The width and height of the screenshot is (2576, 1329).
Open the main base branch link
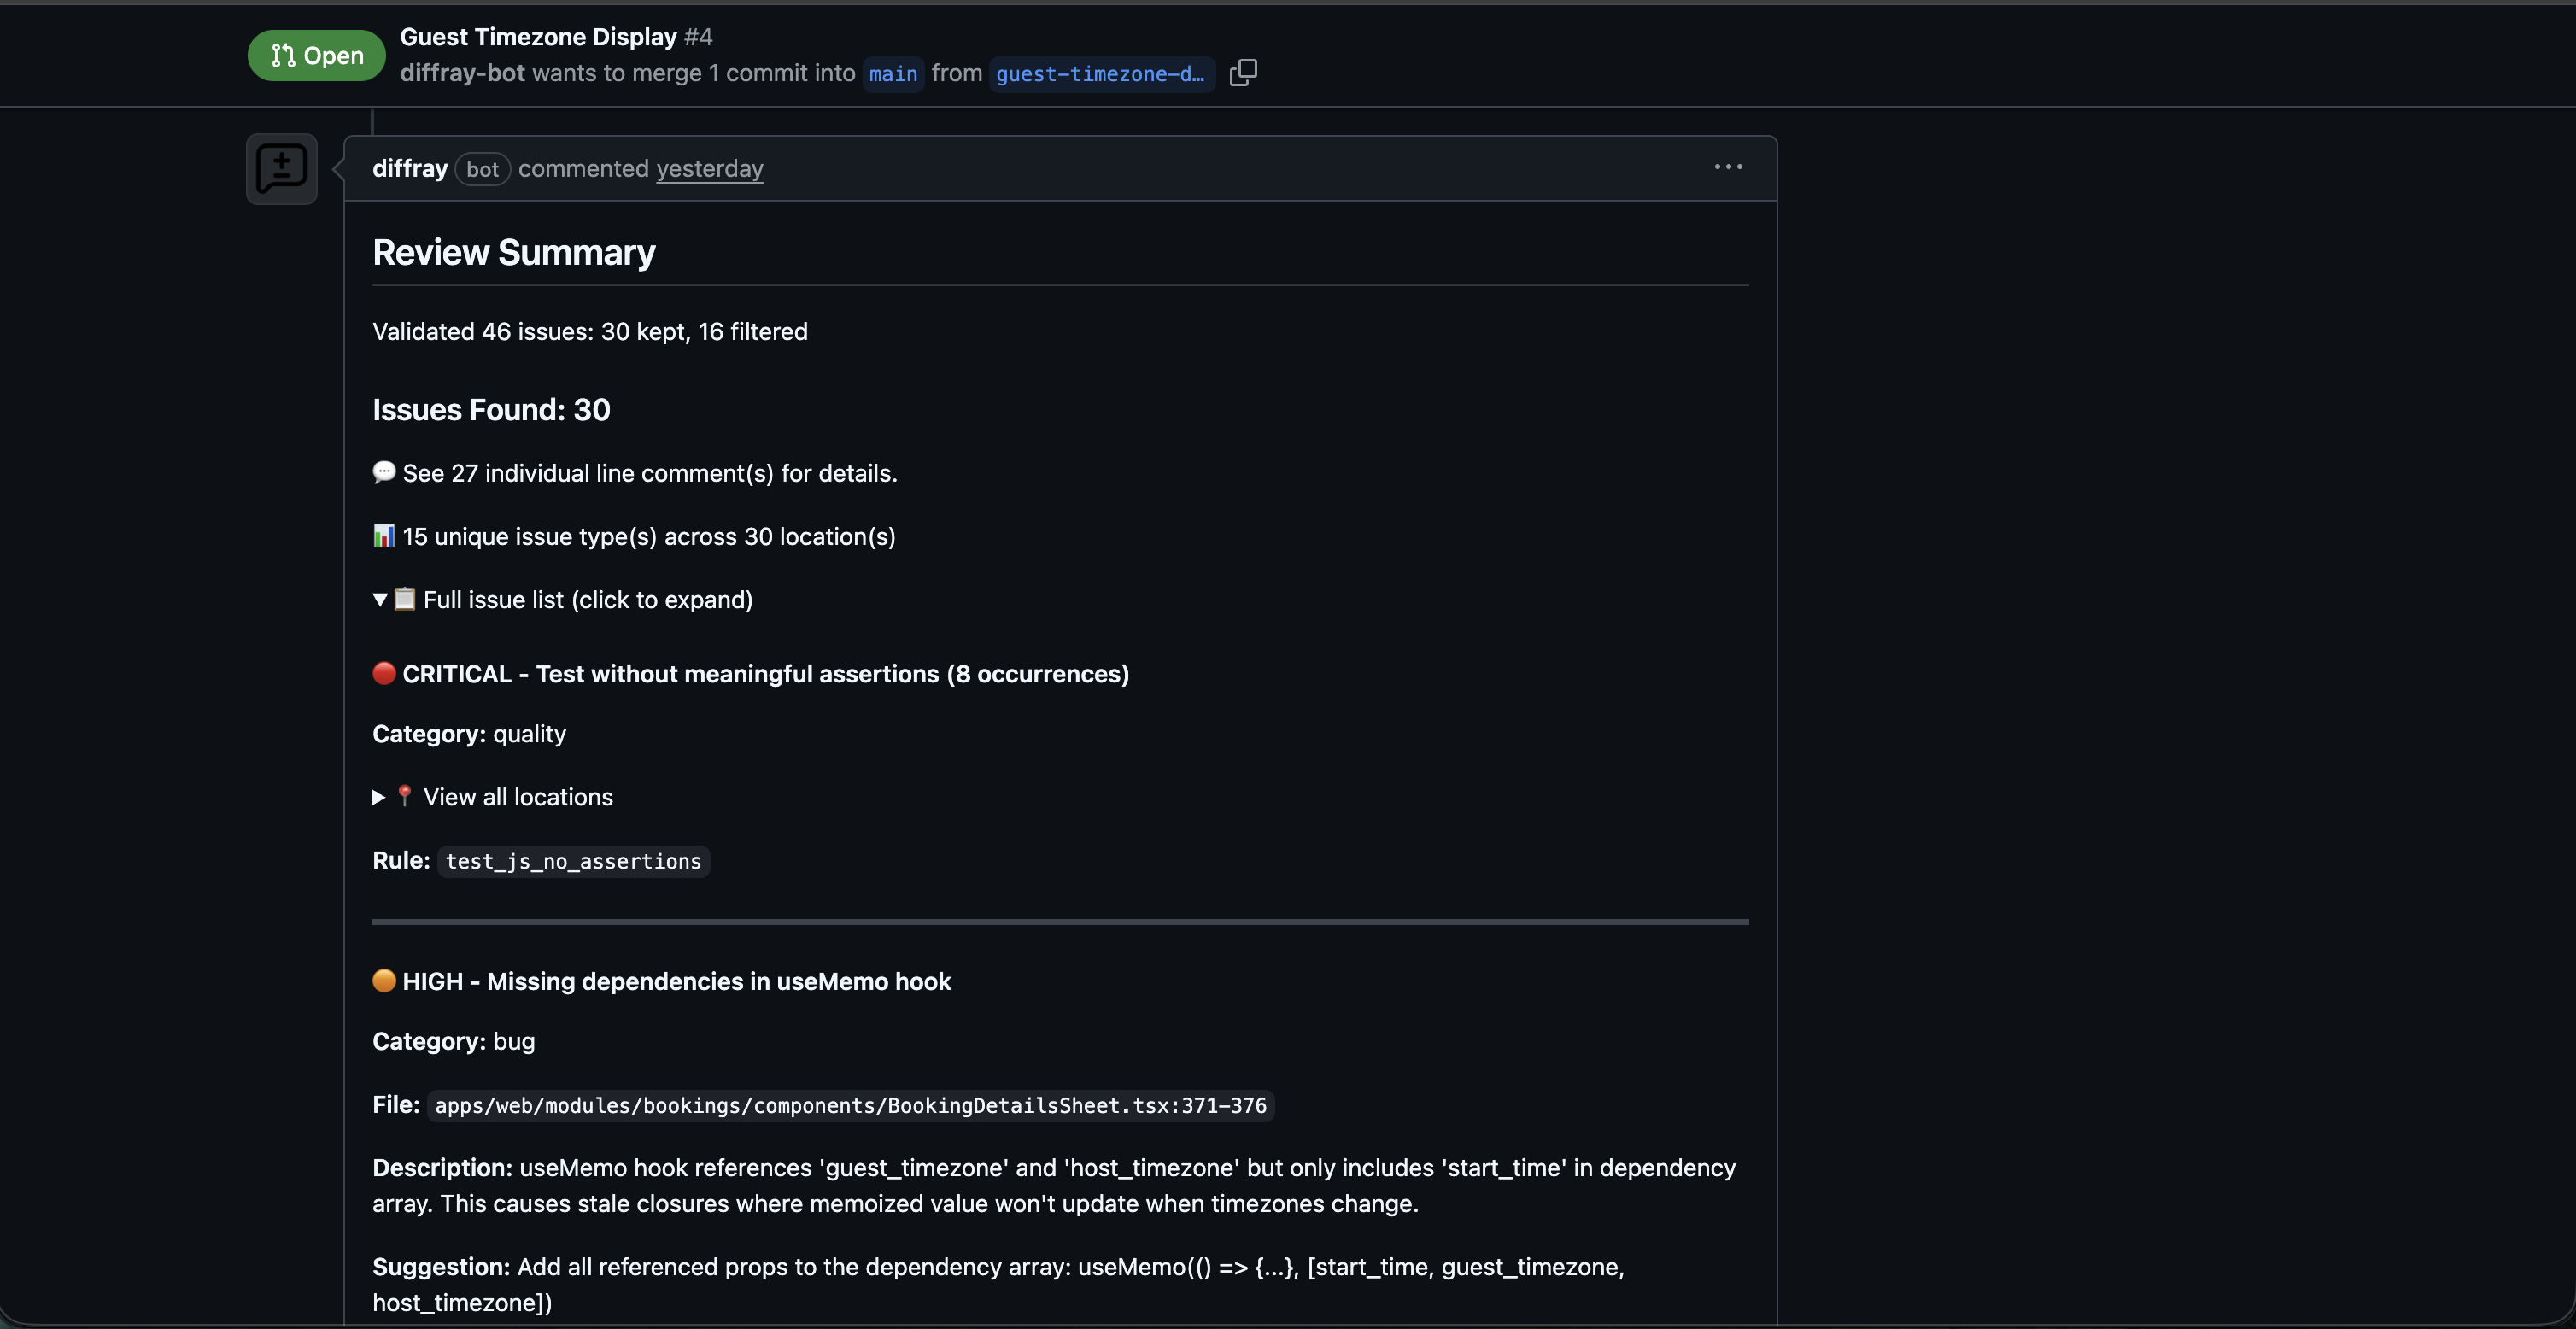(893, 74)
